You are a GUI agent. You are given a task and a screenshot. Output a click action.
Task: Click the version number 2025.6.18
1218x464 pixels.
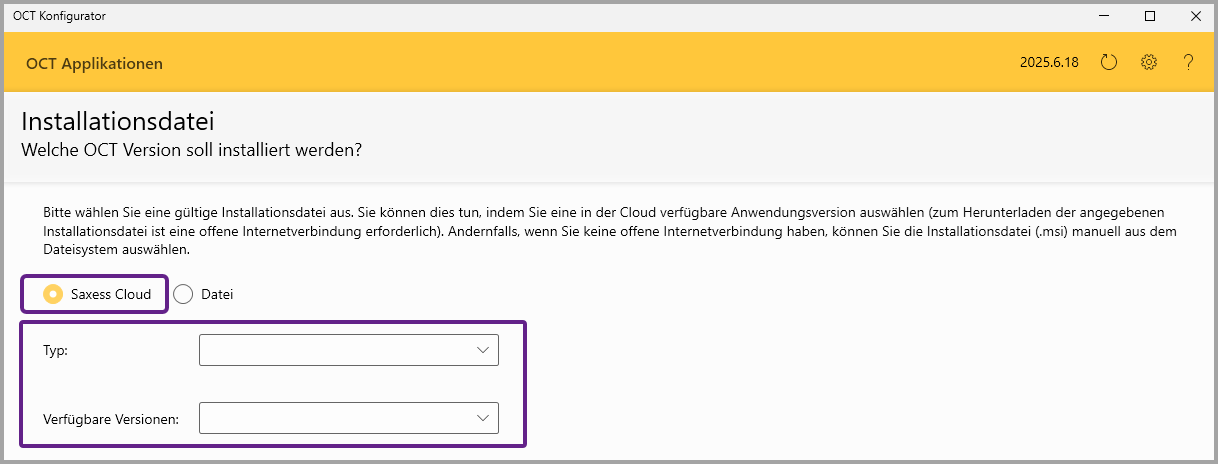pos(1049,63)
